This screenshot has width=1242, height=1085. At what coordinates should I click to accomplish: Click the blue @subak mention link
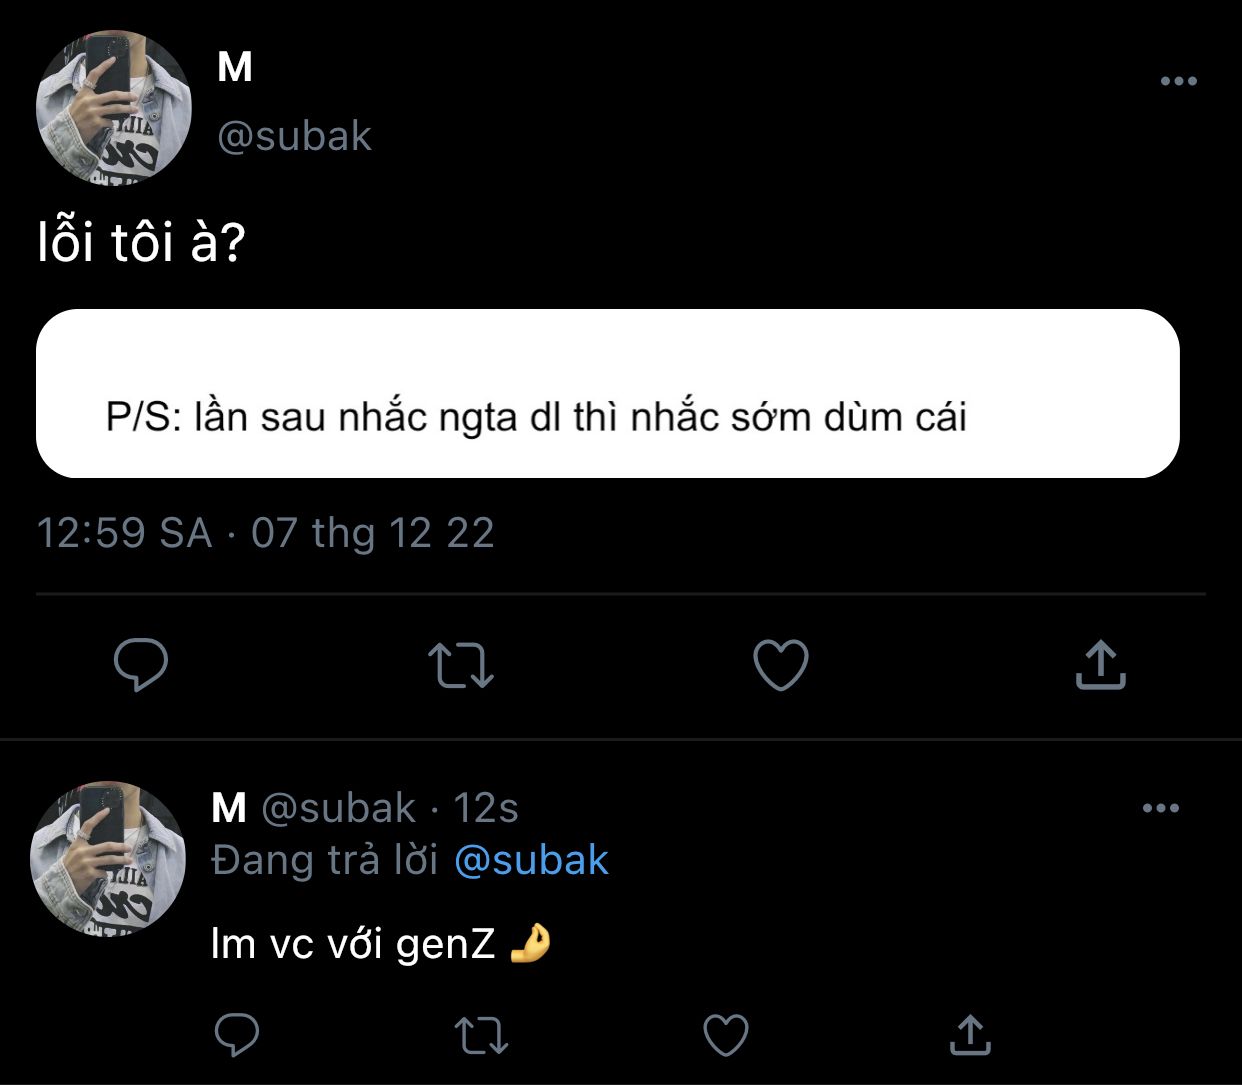tap(531, 860)
